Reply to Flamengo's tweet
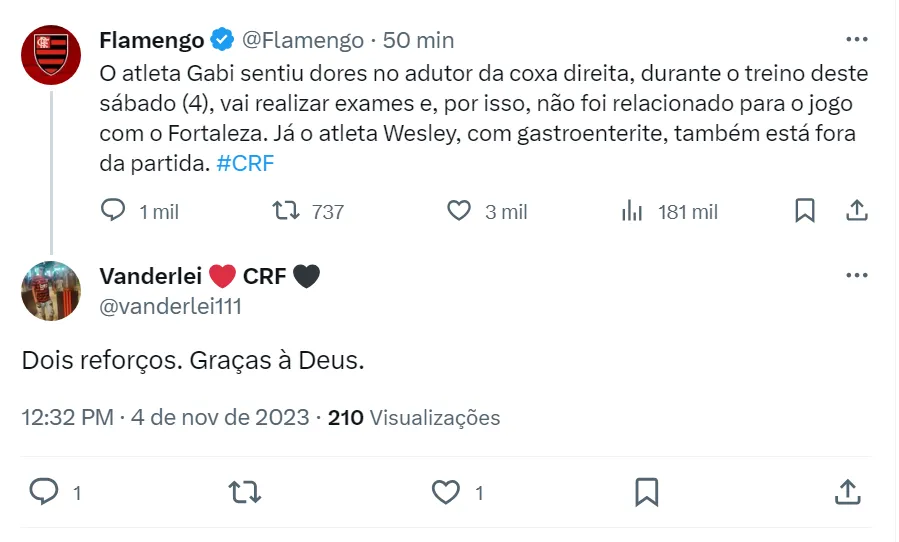 [114, 211]
